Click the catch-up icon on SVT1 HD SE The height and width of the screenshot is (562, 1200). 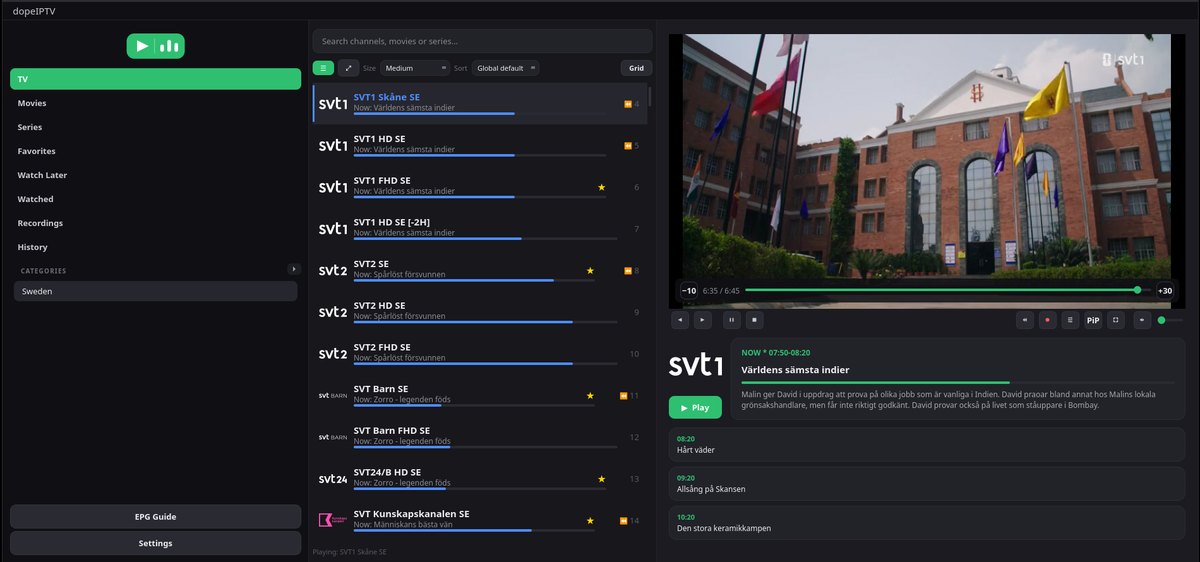click(628, 146)
